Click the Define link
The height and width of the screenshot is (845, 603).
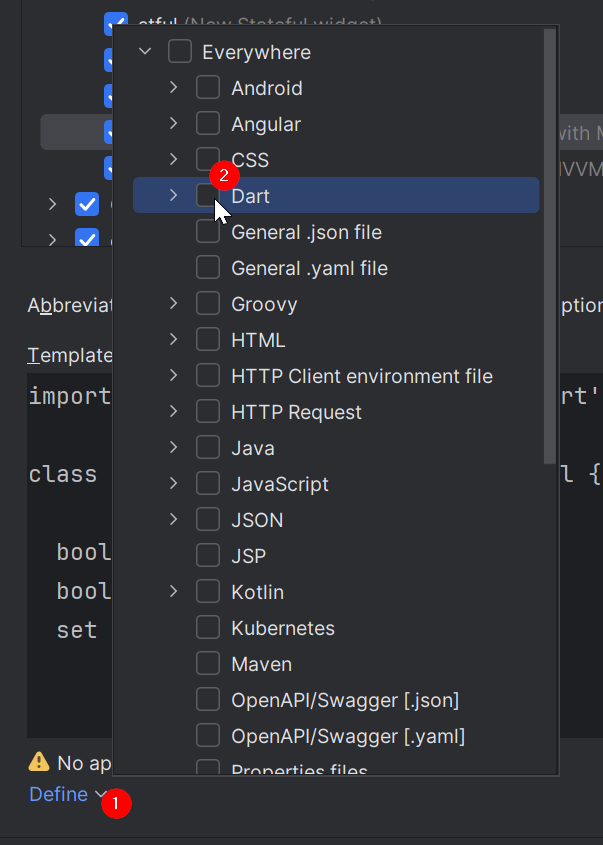pos(58,794)
